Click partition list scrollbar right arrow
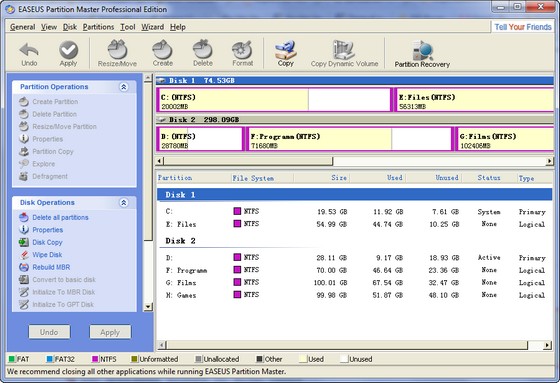Image resolution: width=560 pixels, height=383 pixels. click(x=547, y=345)
